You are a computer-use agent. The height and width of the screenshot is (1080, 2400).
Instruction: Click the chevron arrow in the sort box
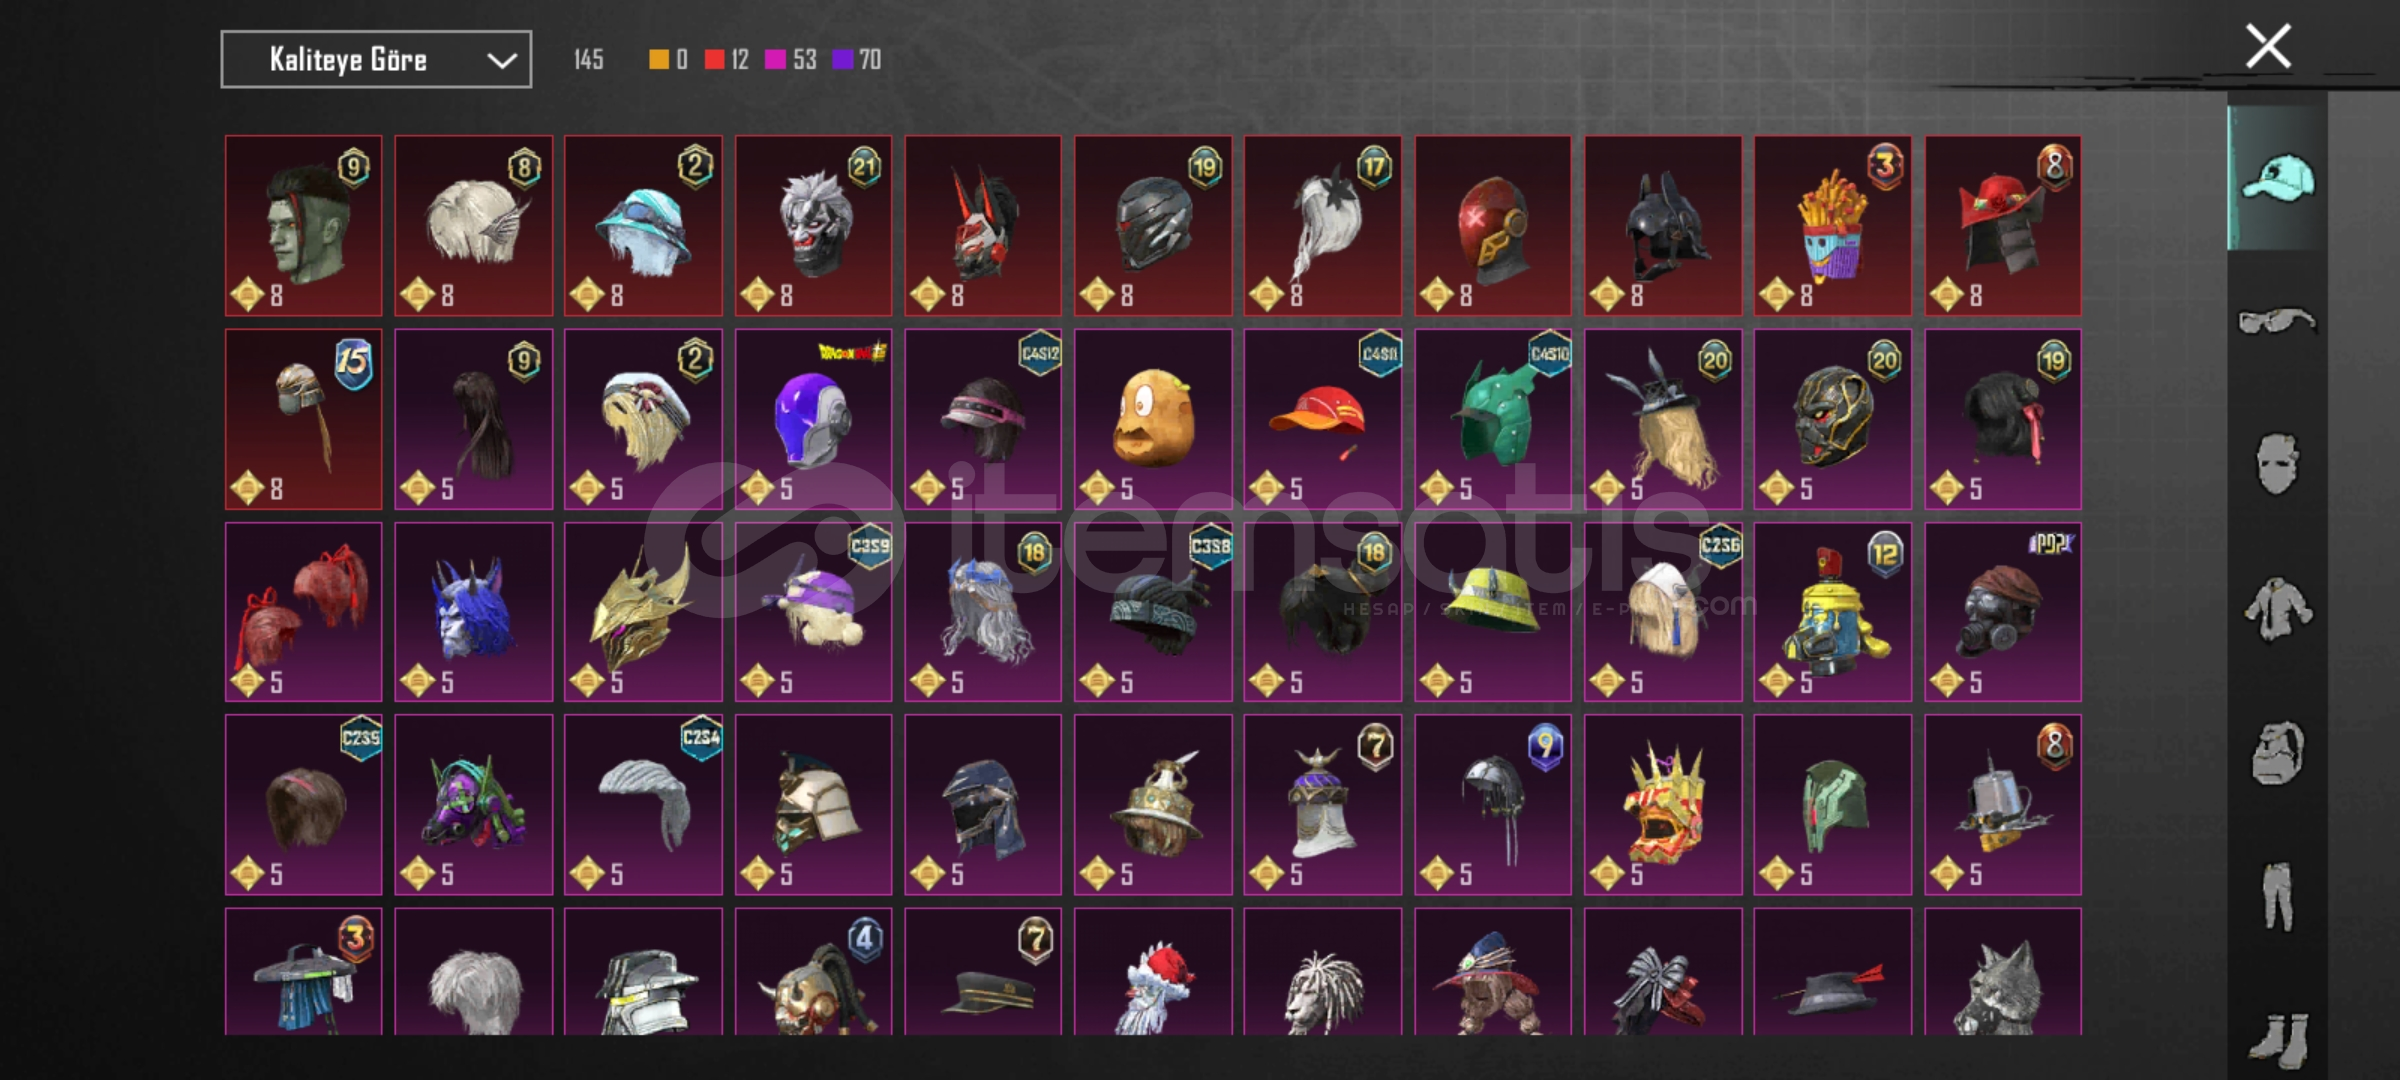[x=501, y=61]
